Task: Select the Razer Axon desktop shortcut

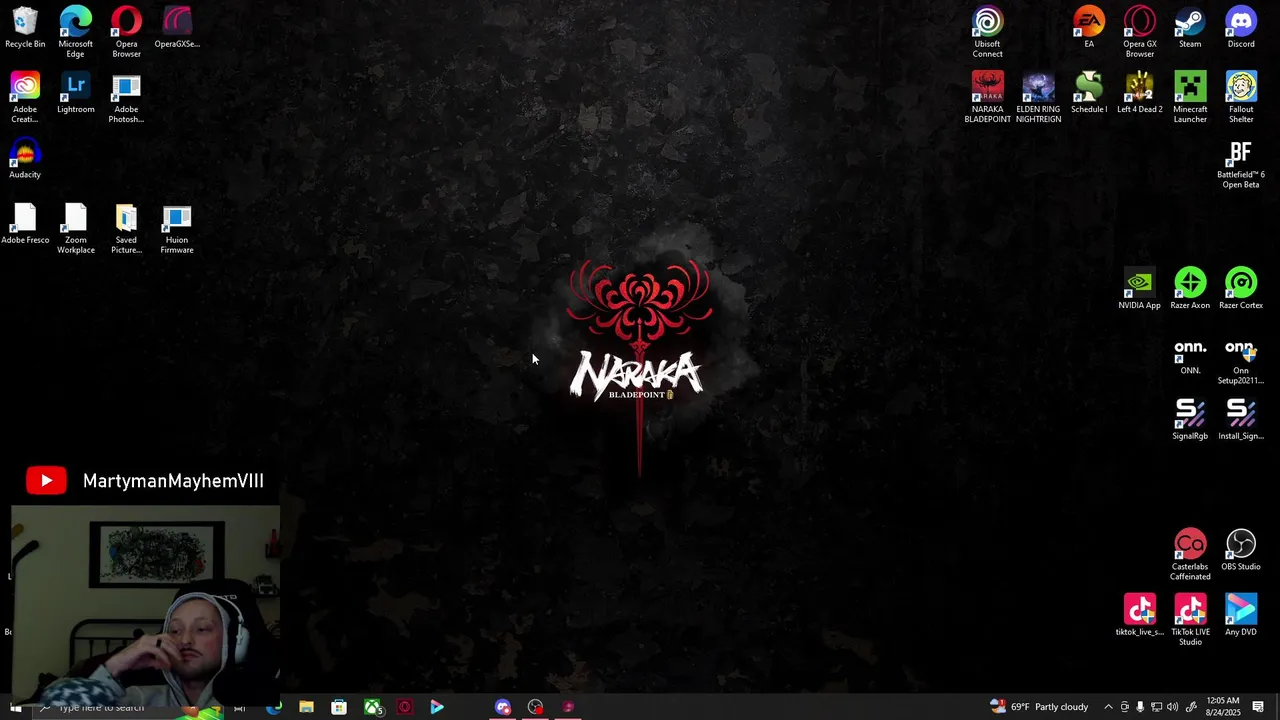Action: pos(1190,289)
